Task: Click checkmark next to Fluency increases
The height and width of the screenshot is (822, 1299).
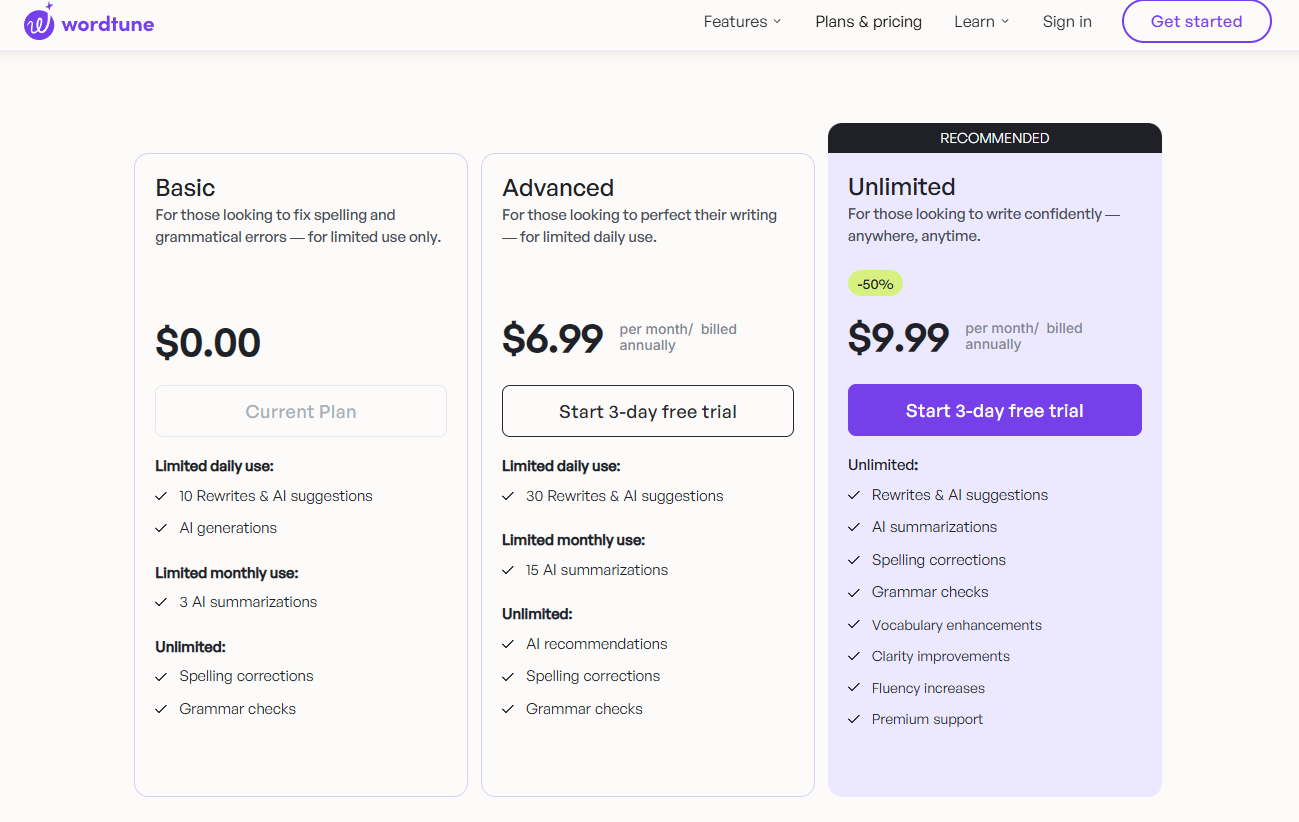Action: click(x=854, y=688)
